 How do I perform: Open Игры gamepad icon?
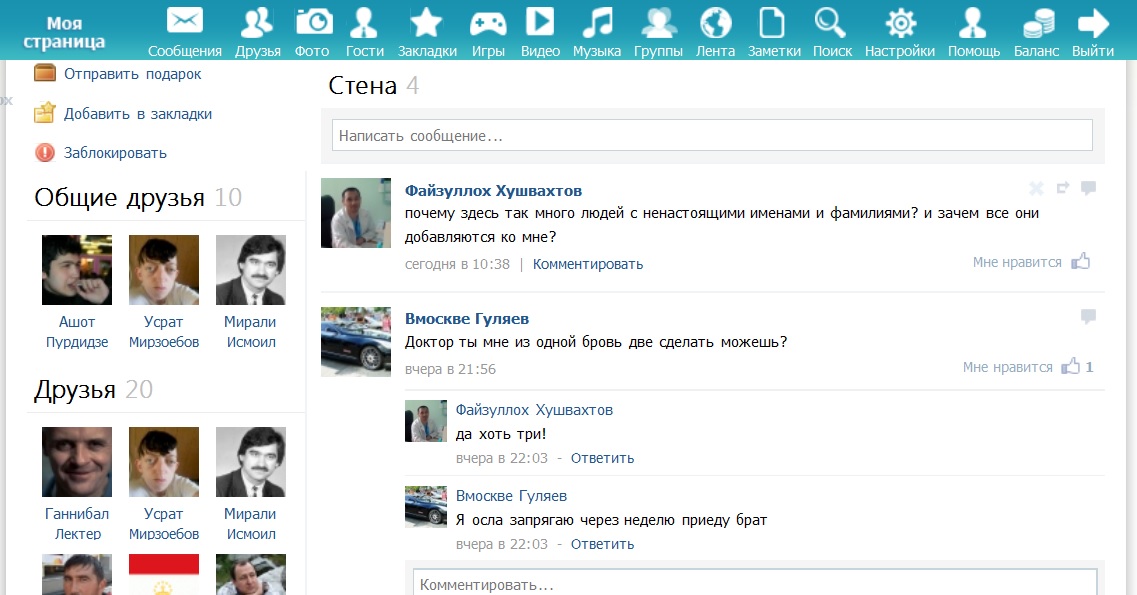coord(488,24)
